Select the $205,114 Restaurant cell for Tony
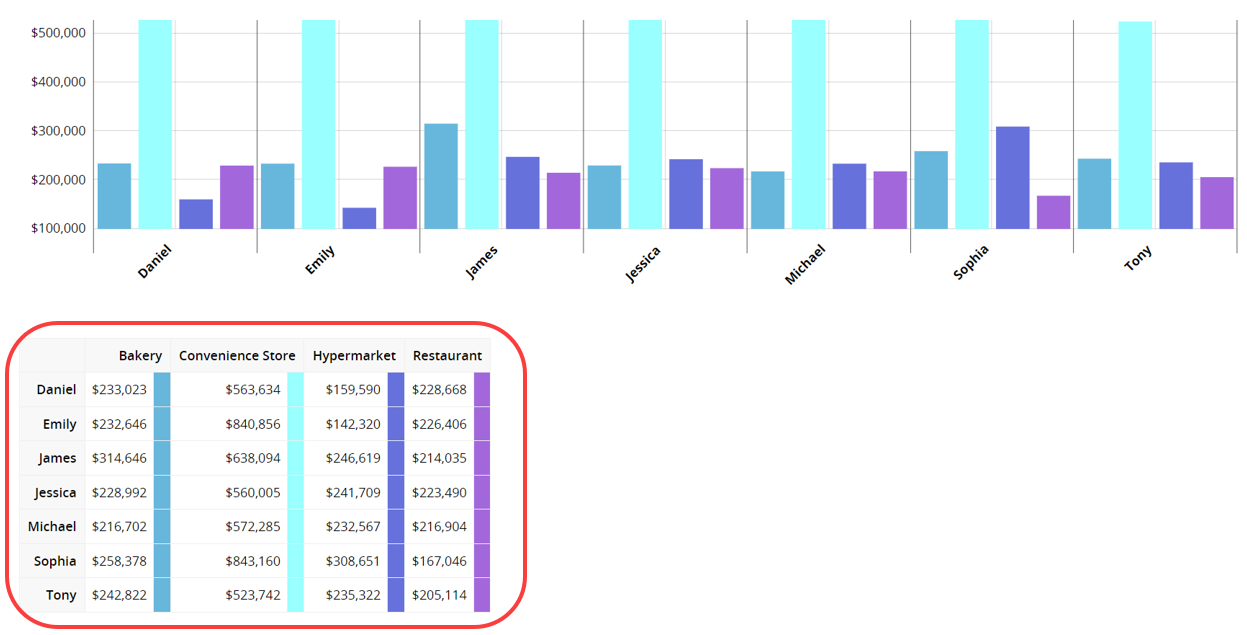The height and width of the screenshot is (635, 1247). [x=439, y=595]
